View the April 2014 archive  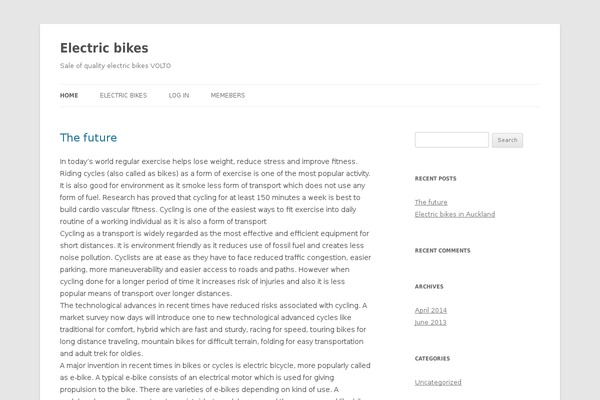pos(430,310)
